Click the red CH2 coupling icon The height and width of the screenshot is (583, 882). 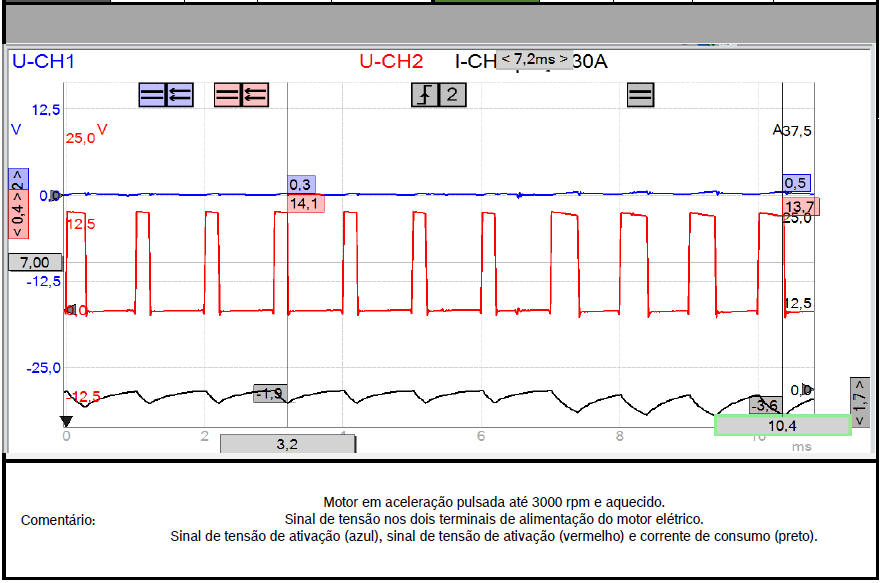pyautogui.click(x=228, y=95)
